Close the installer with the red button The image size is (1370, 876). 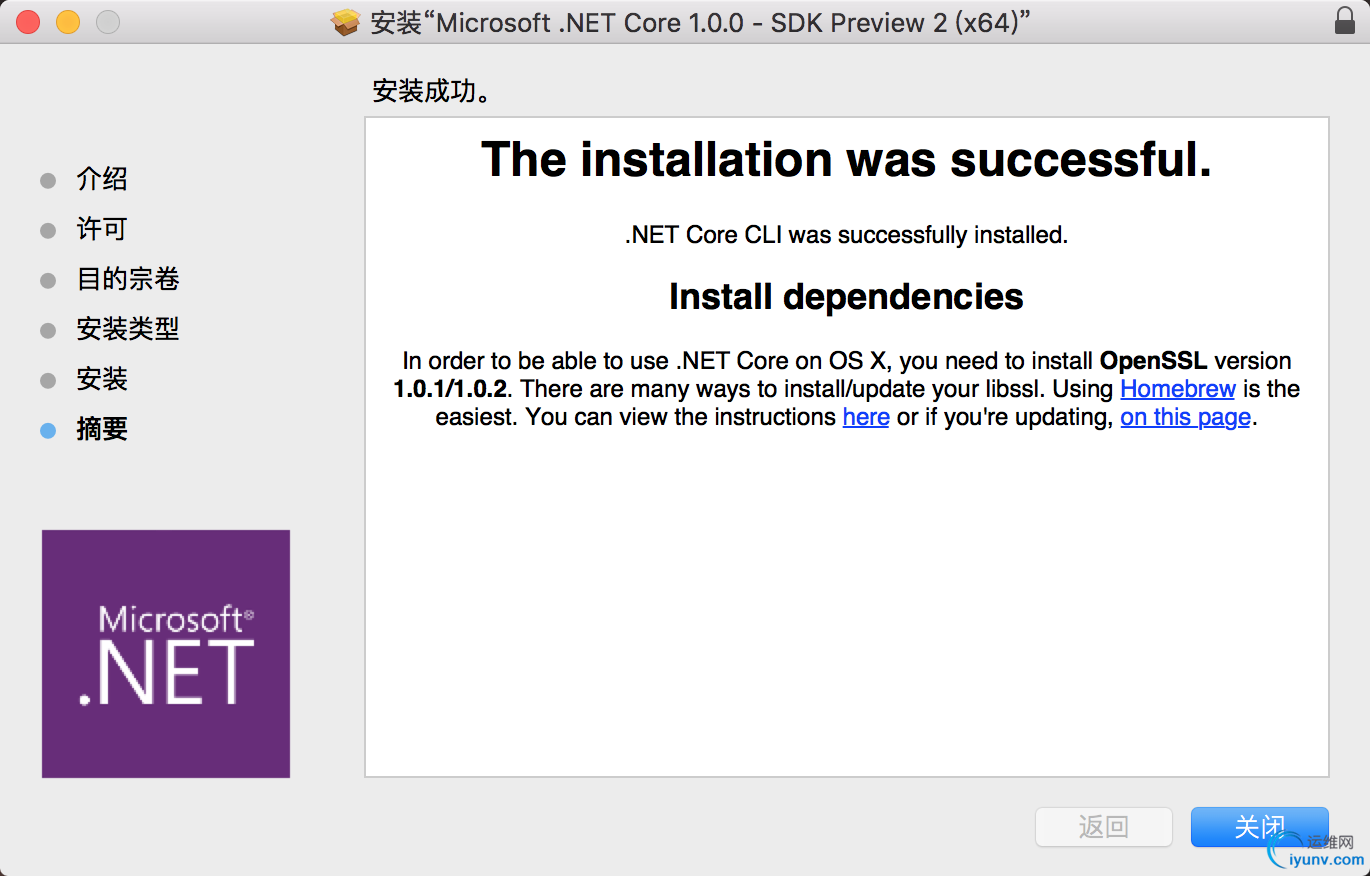click(x=28, y=22)
